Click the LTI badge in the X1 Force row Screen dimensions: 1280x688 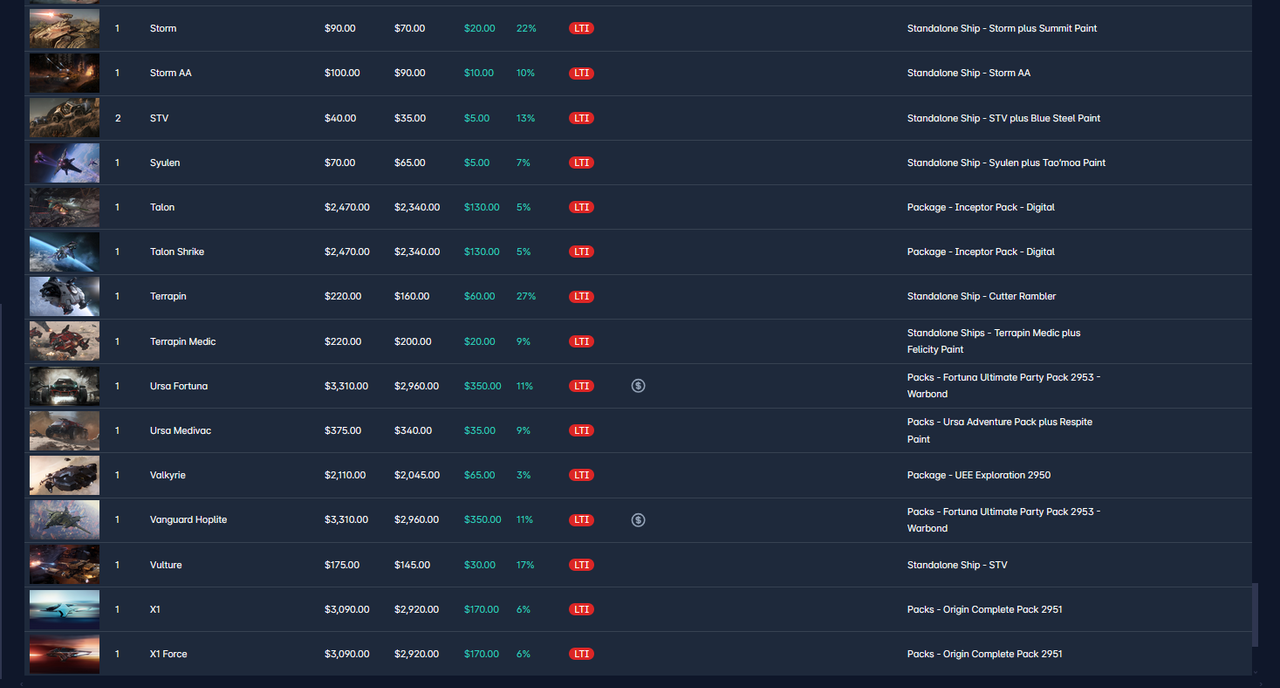tap(581, 654)
